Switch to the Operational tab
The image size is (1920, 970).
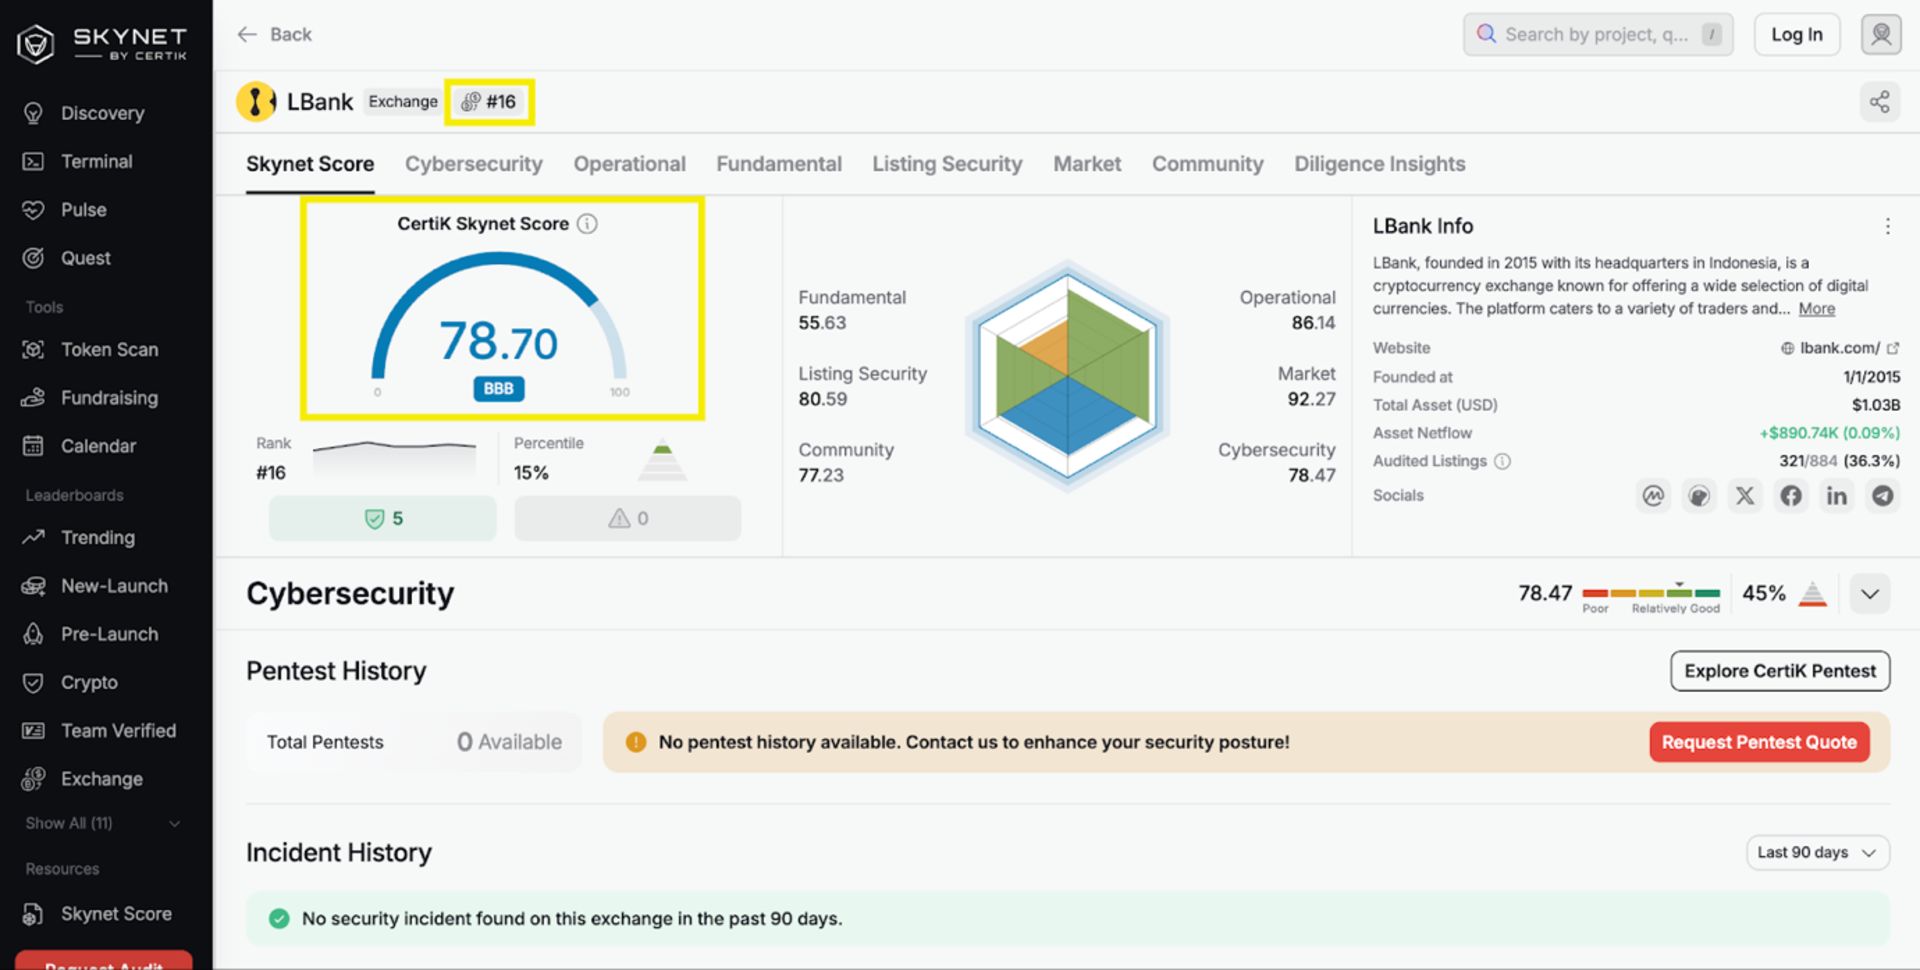tap(629, 164)
